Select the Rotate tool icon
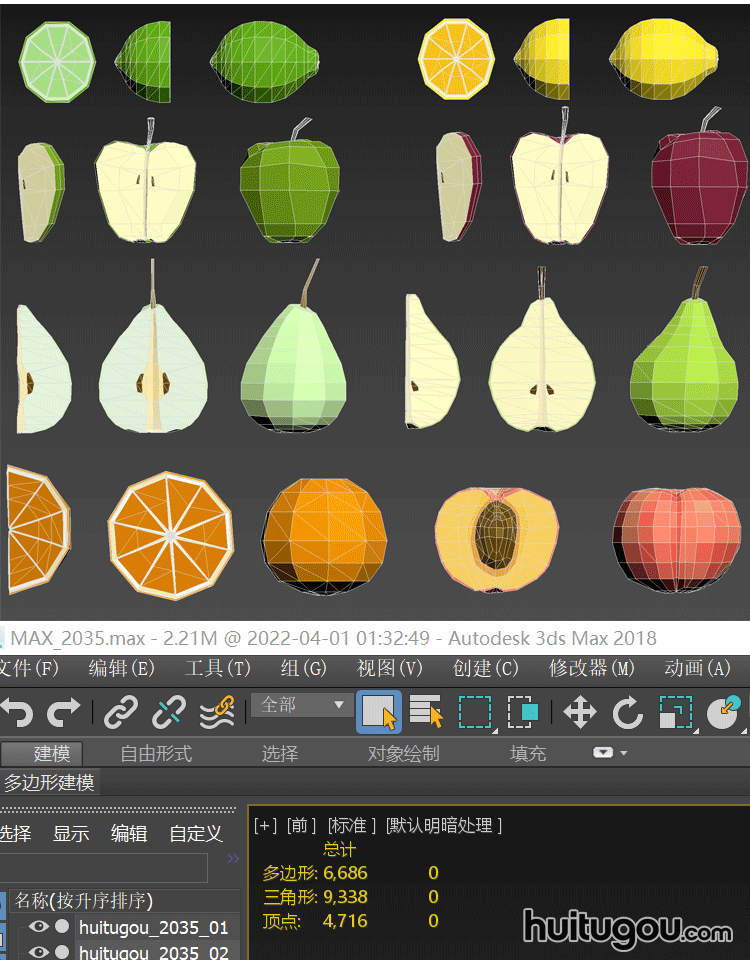The image size is (750, 960). (x=627, y=713)
